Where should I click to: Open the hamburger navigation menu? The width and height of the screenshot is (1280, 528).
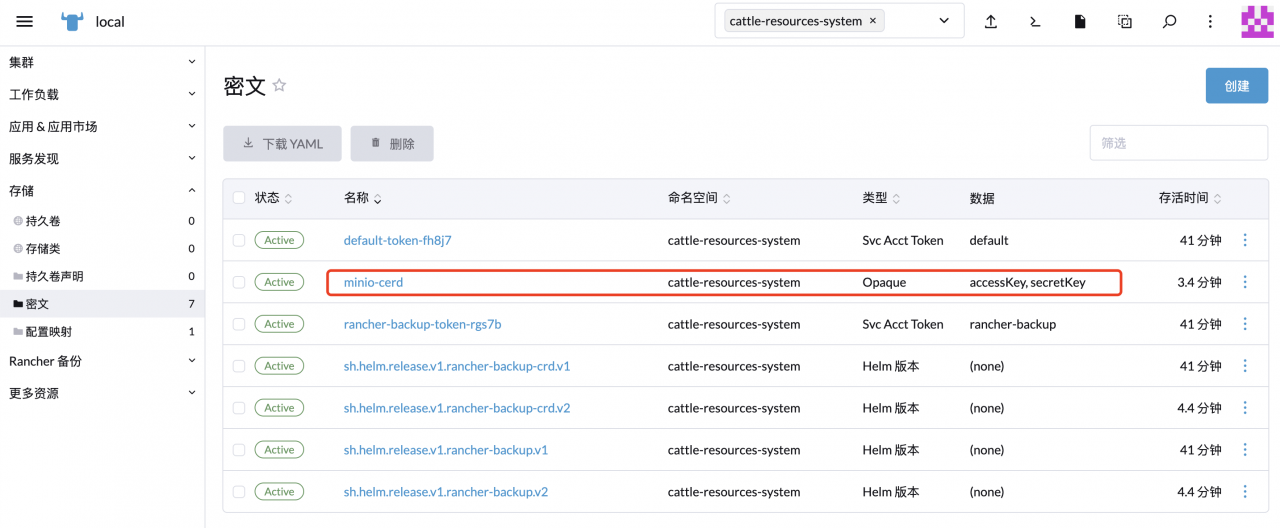(x=25, y=21)
